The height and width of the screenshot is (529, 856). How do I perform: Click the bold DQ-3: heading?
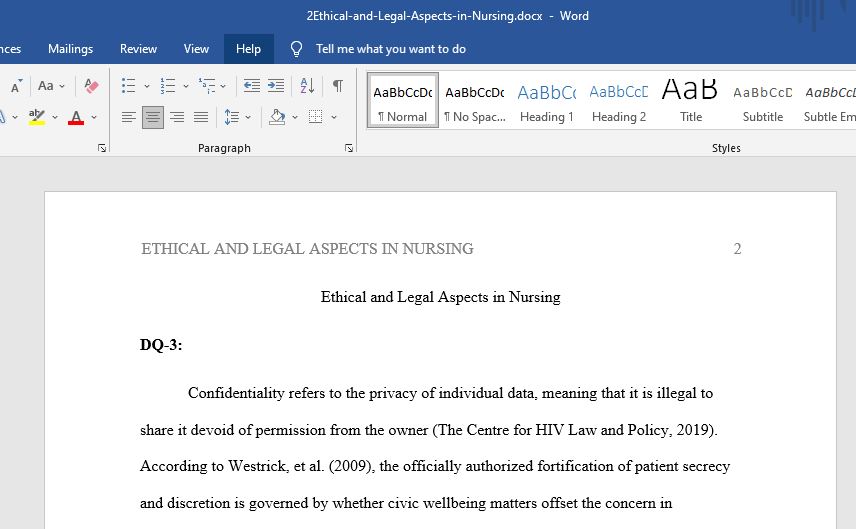point(161,345)
